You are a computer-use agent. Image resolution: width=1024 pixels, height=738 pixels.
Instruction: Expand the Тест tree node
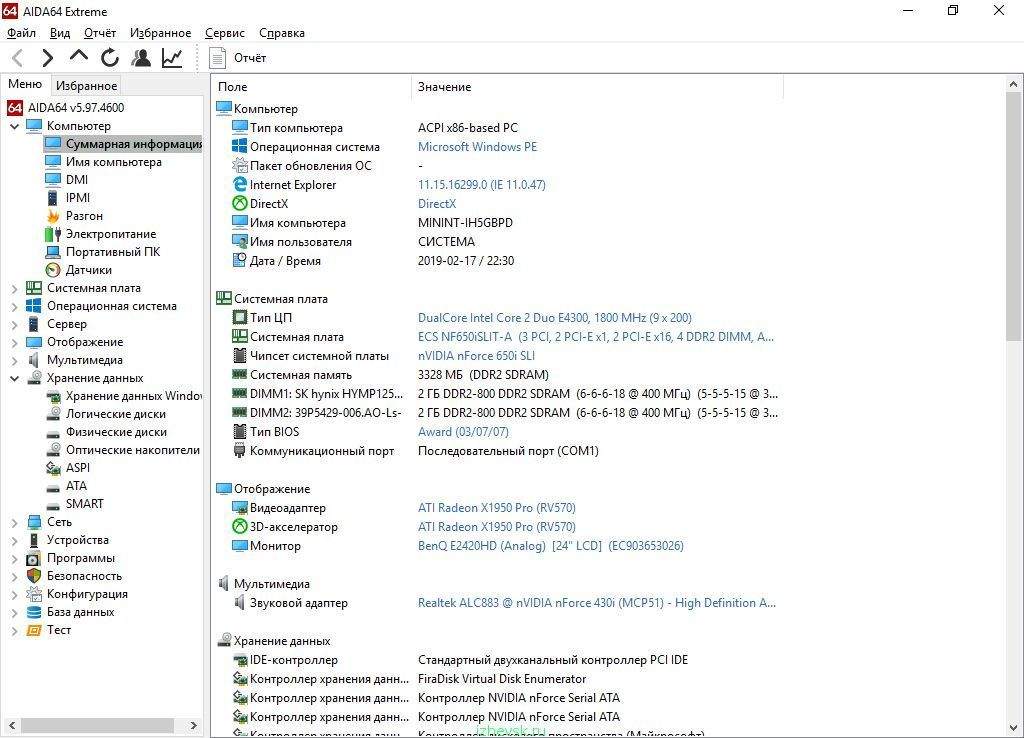point(14,630)
